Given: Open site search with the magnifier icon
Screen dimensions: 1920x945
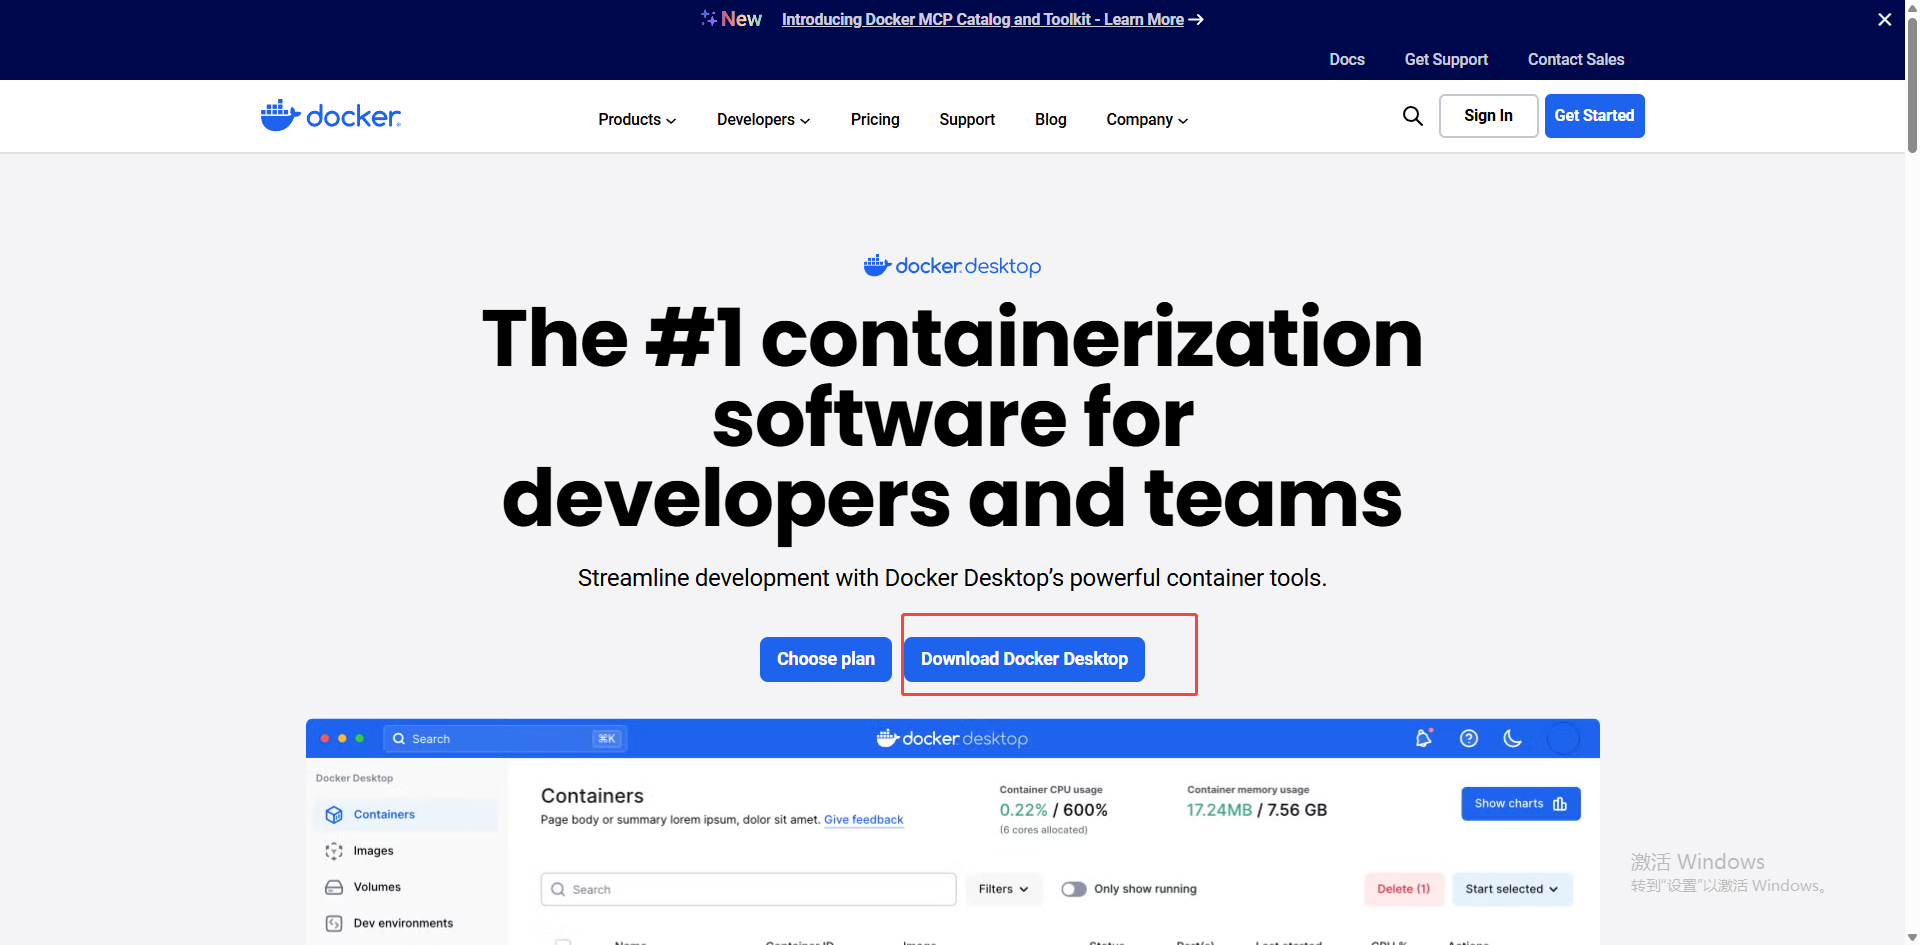Looking at the screenshot, I should tap(1412, 116).
